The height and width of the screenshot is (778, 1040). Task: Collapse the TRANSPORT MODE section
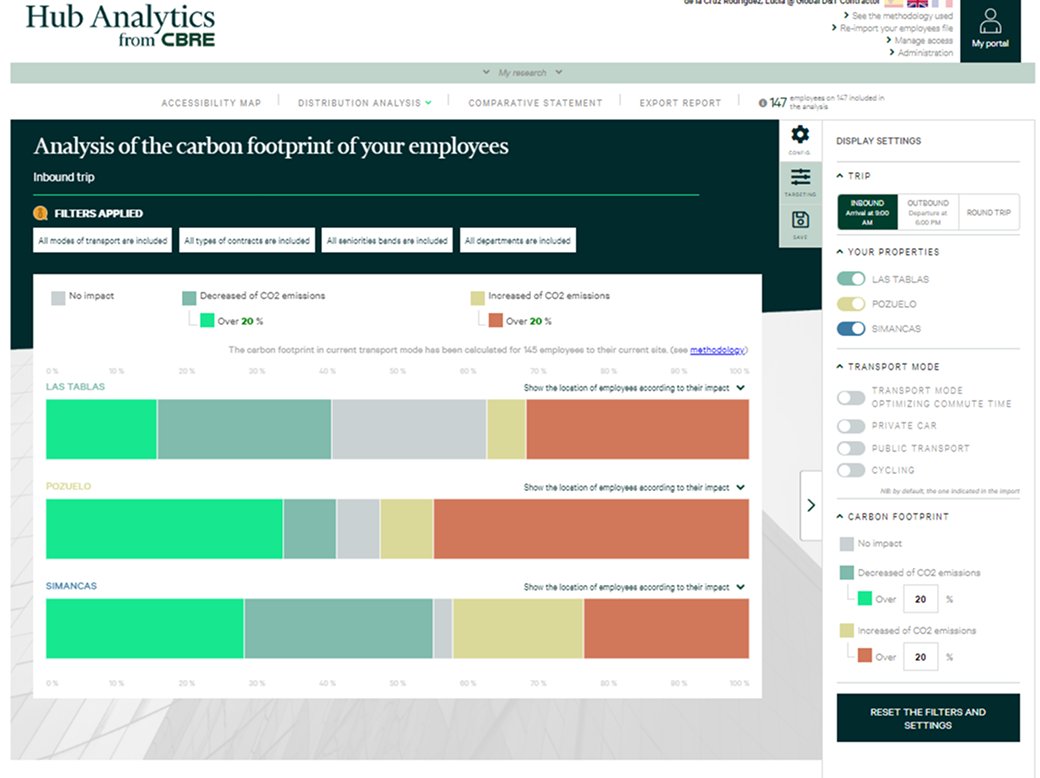point(888,367)
